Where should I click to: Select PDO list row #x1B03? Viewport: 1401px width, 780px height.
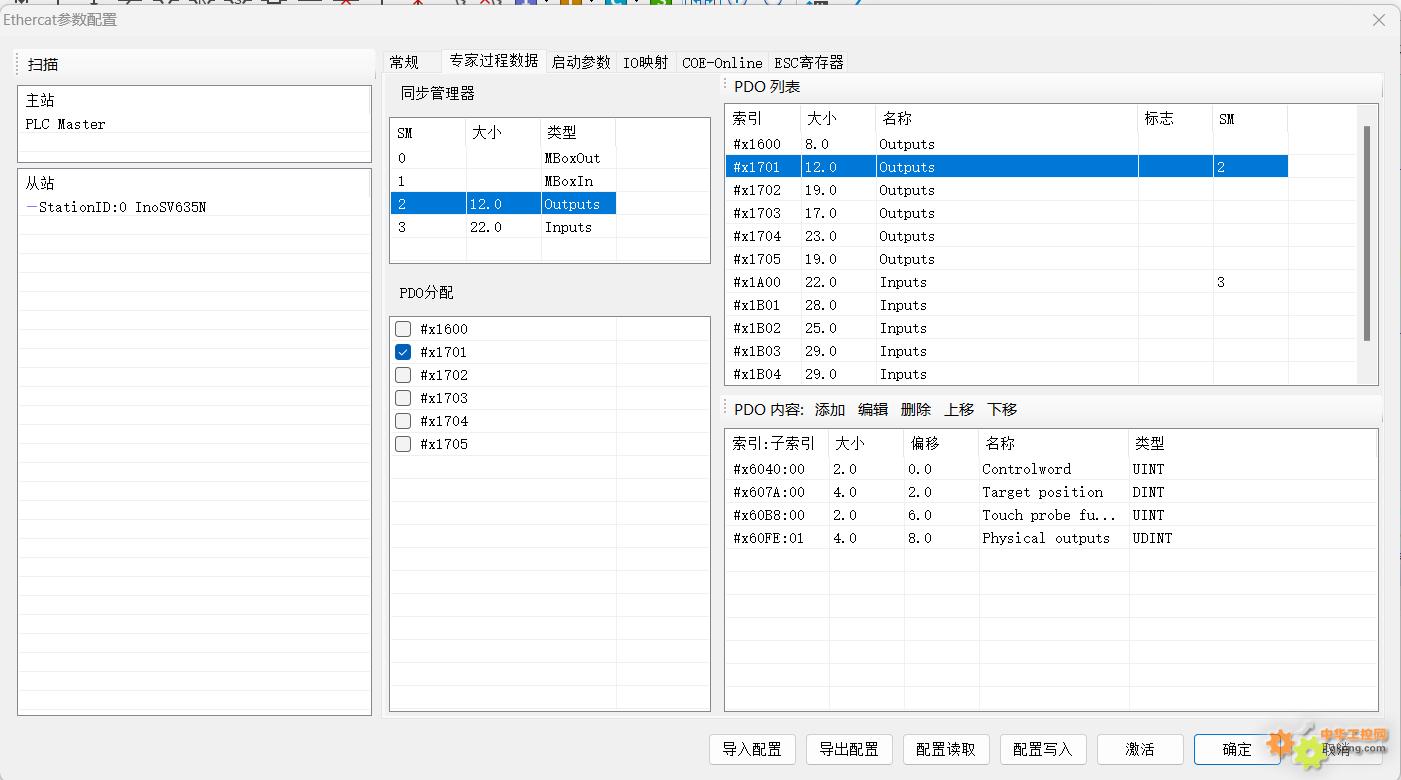tap(1007, 351)
